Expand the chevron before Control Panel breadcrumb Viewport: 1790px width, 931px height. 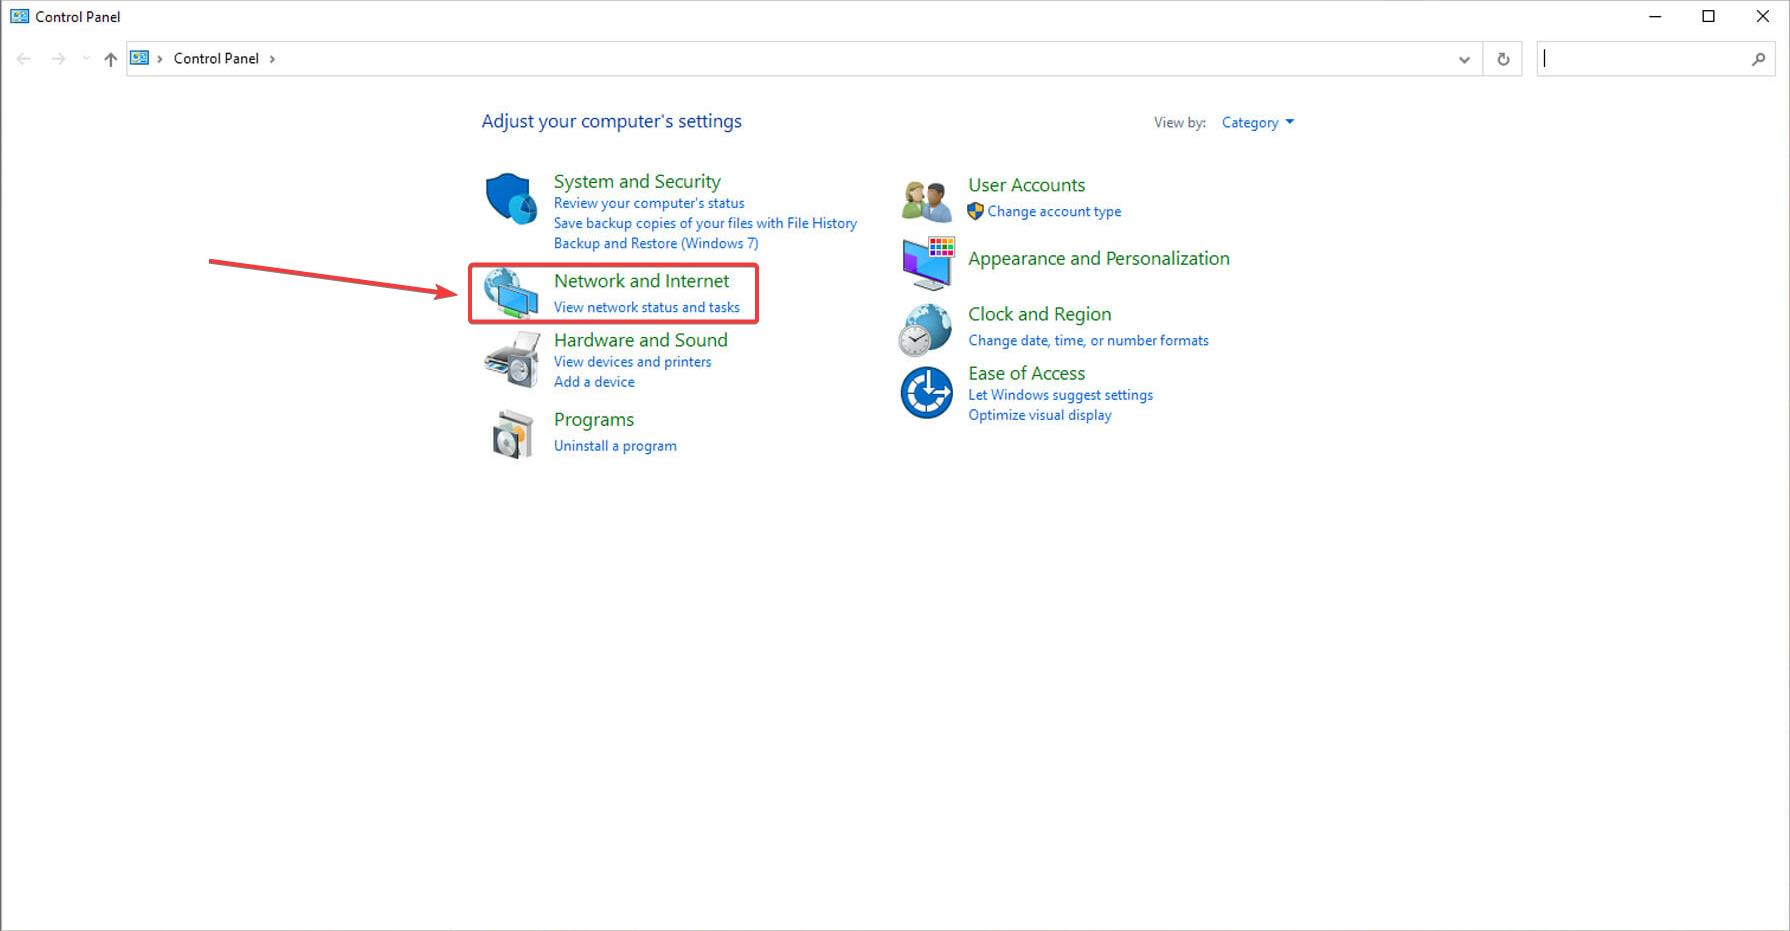[x=160, y=59]
